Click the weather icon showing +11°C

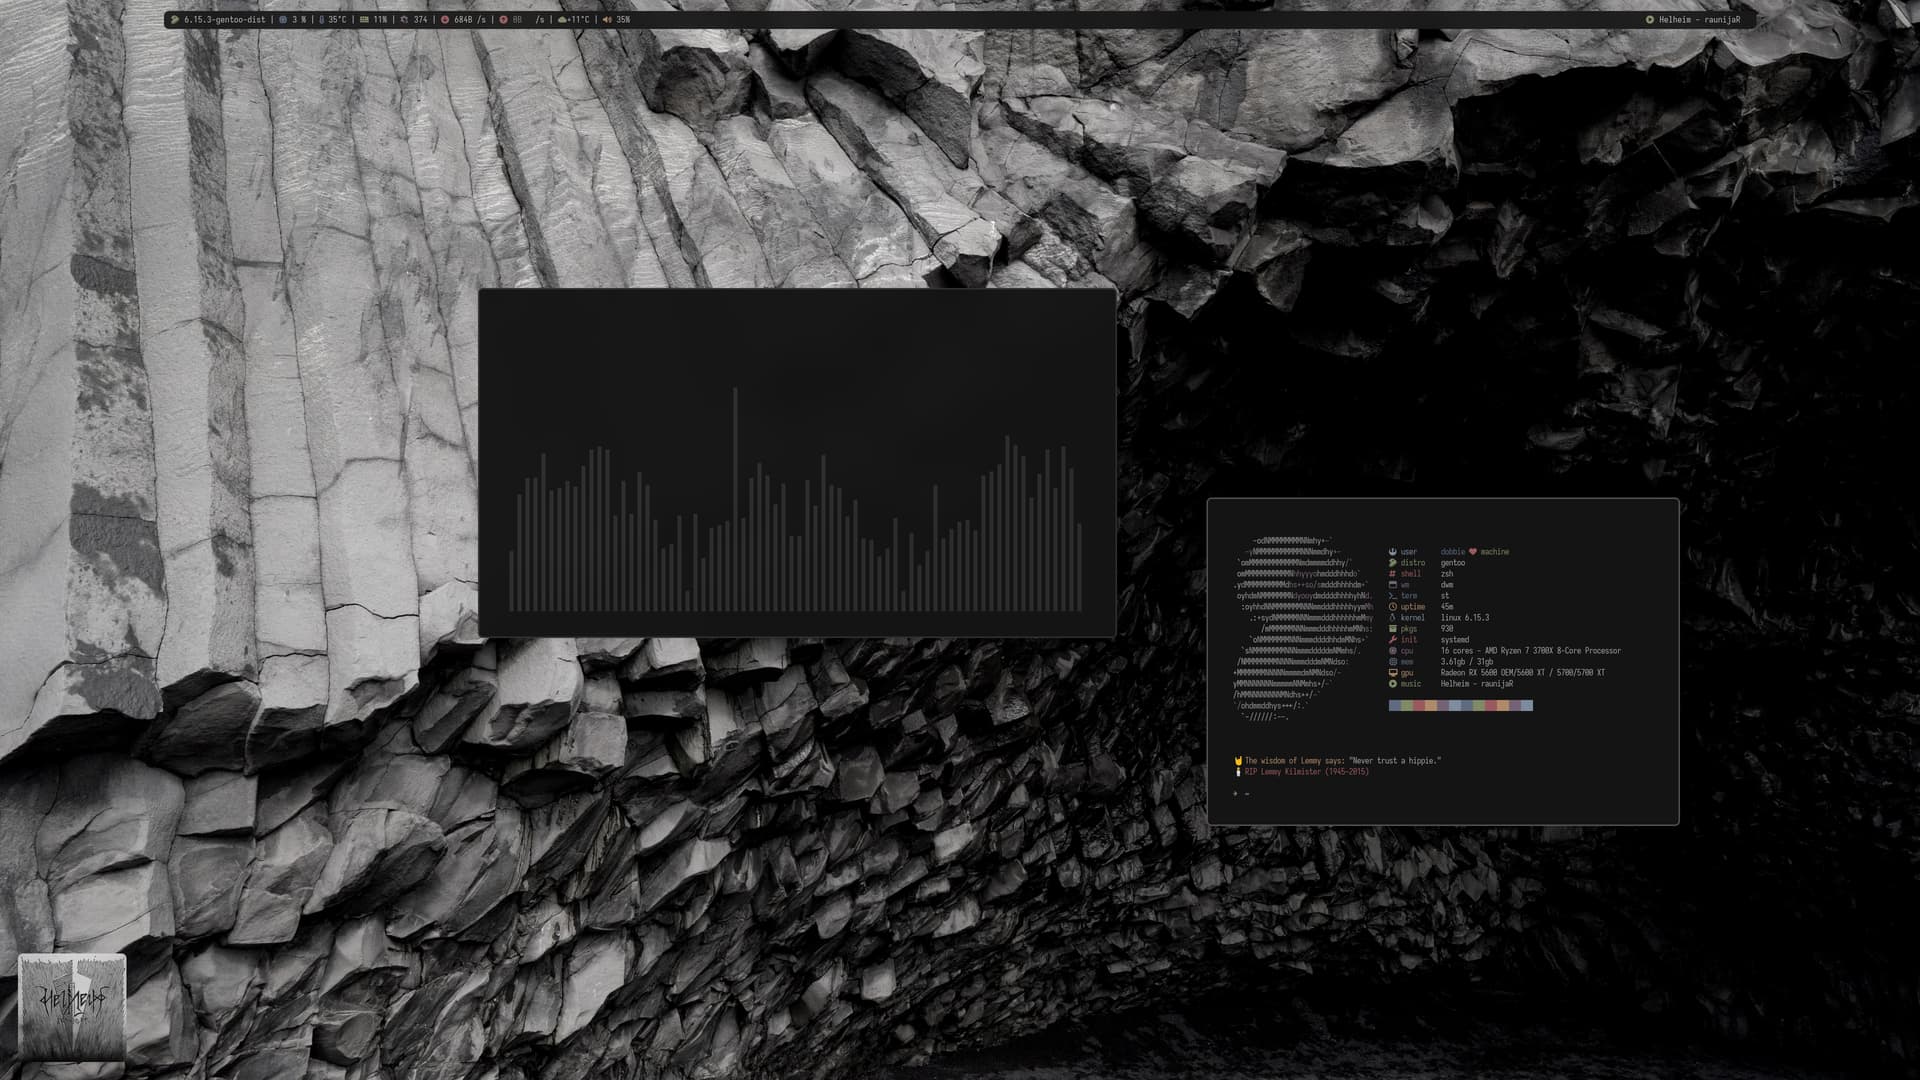(x=562, y=20)
